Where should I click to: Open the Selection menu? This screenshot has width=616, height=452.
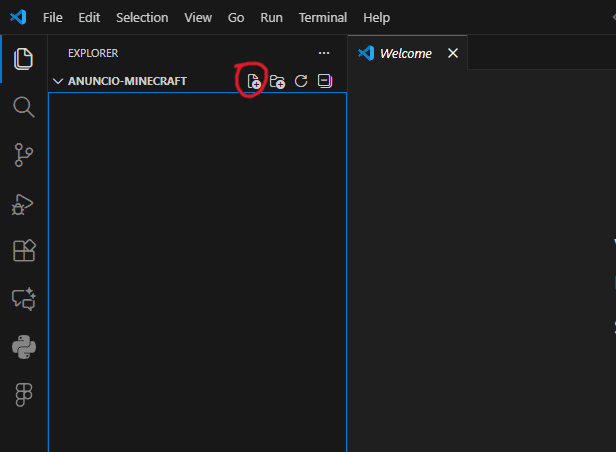point(142,18)
